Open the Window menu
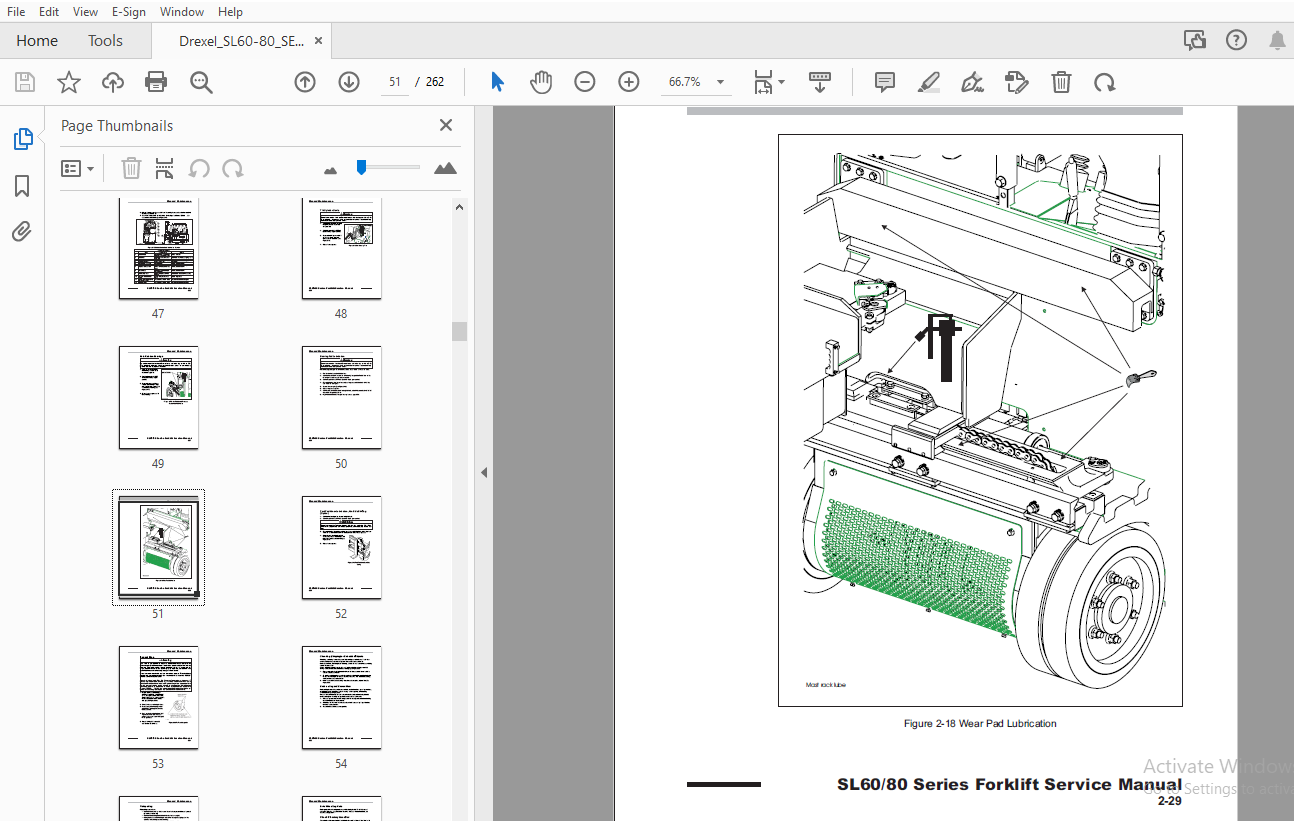The image size is (1294, 821). 182,12
